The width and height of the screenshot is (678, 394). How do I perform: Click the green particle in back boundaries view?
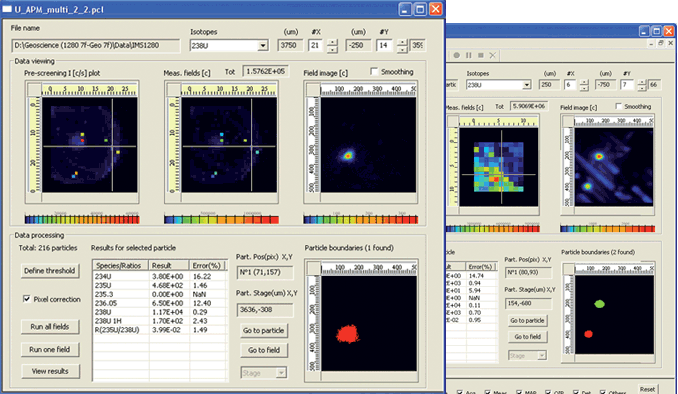tap(599, 304)
